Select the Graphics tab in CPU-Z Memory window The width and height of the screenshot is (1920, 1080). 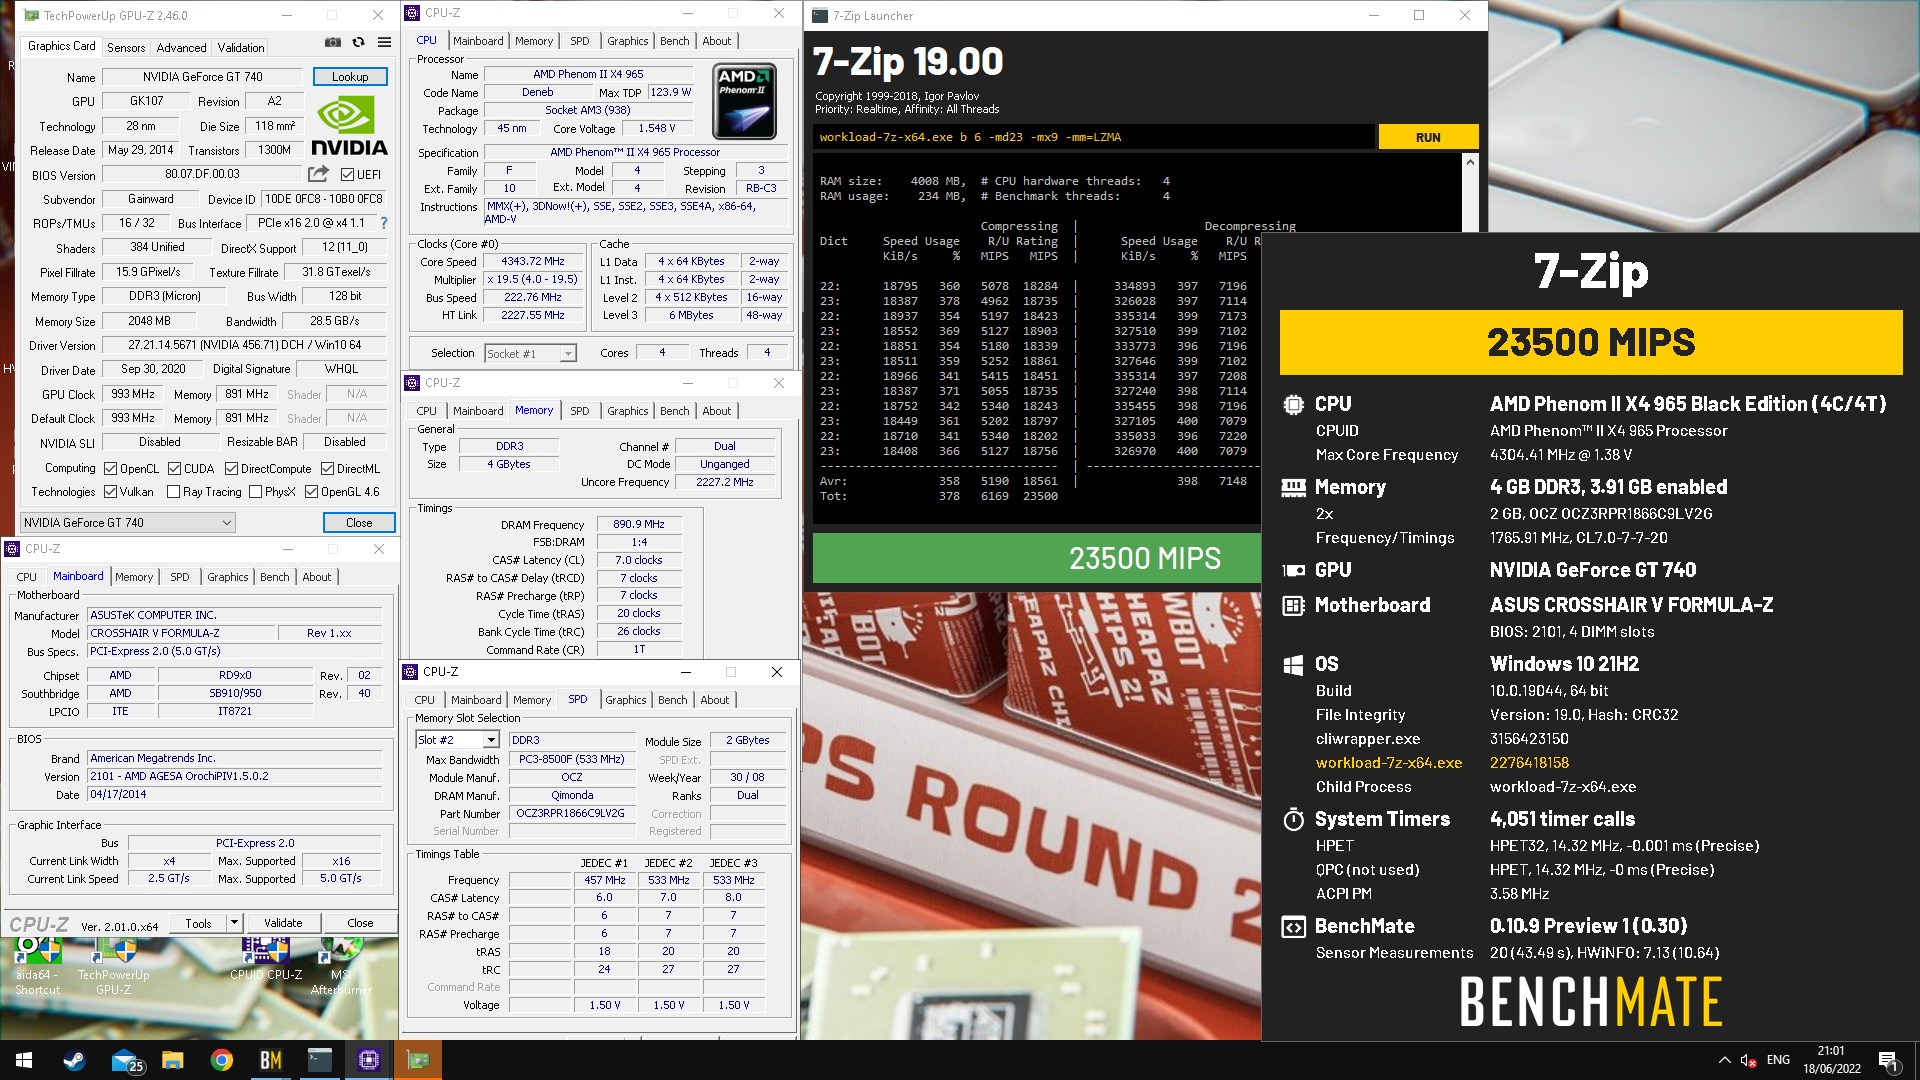(x=627, y=411)
